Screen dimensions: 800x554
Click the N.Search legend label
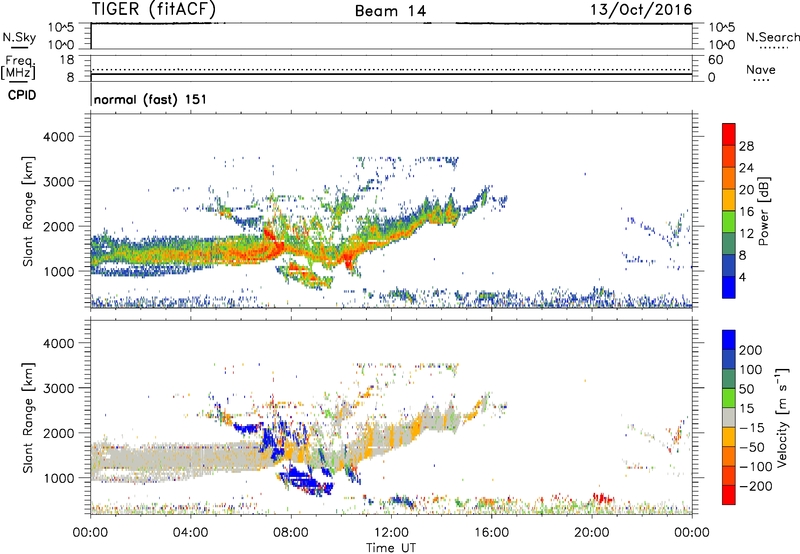772,37
